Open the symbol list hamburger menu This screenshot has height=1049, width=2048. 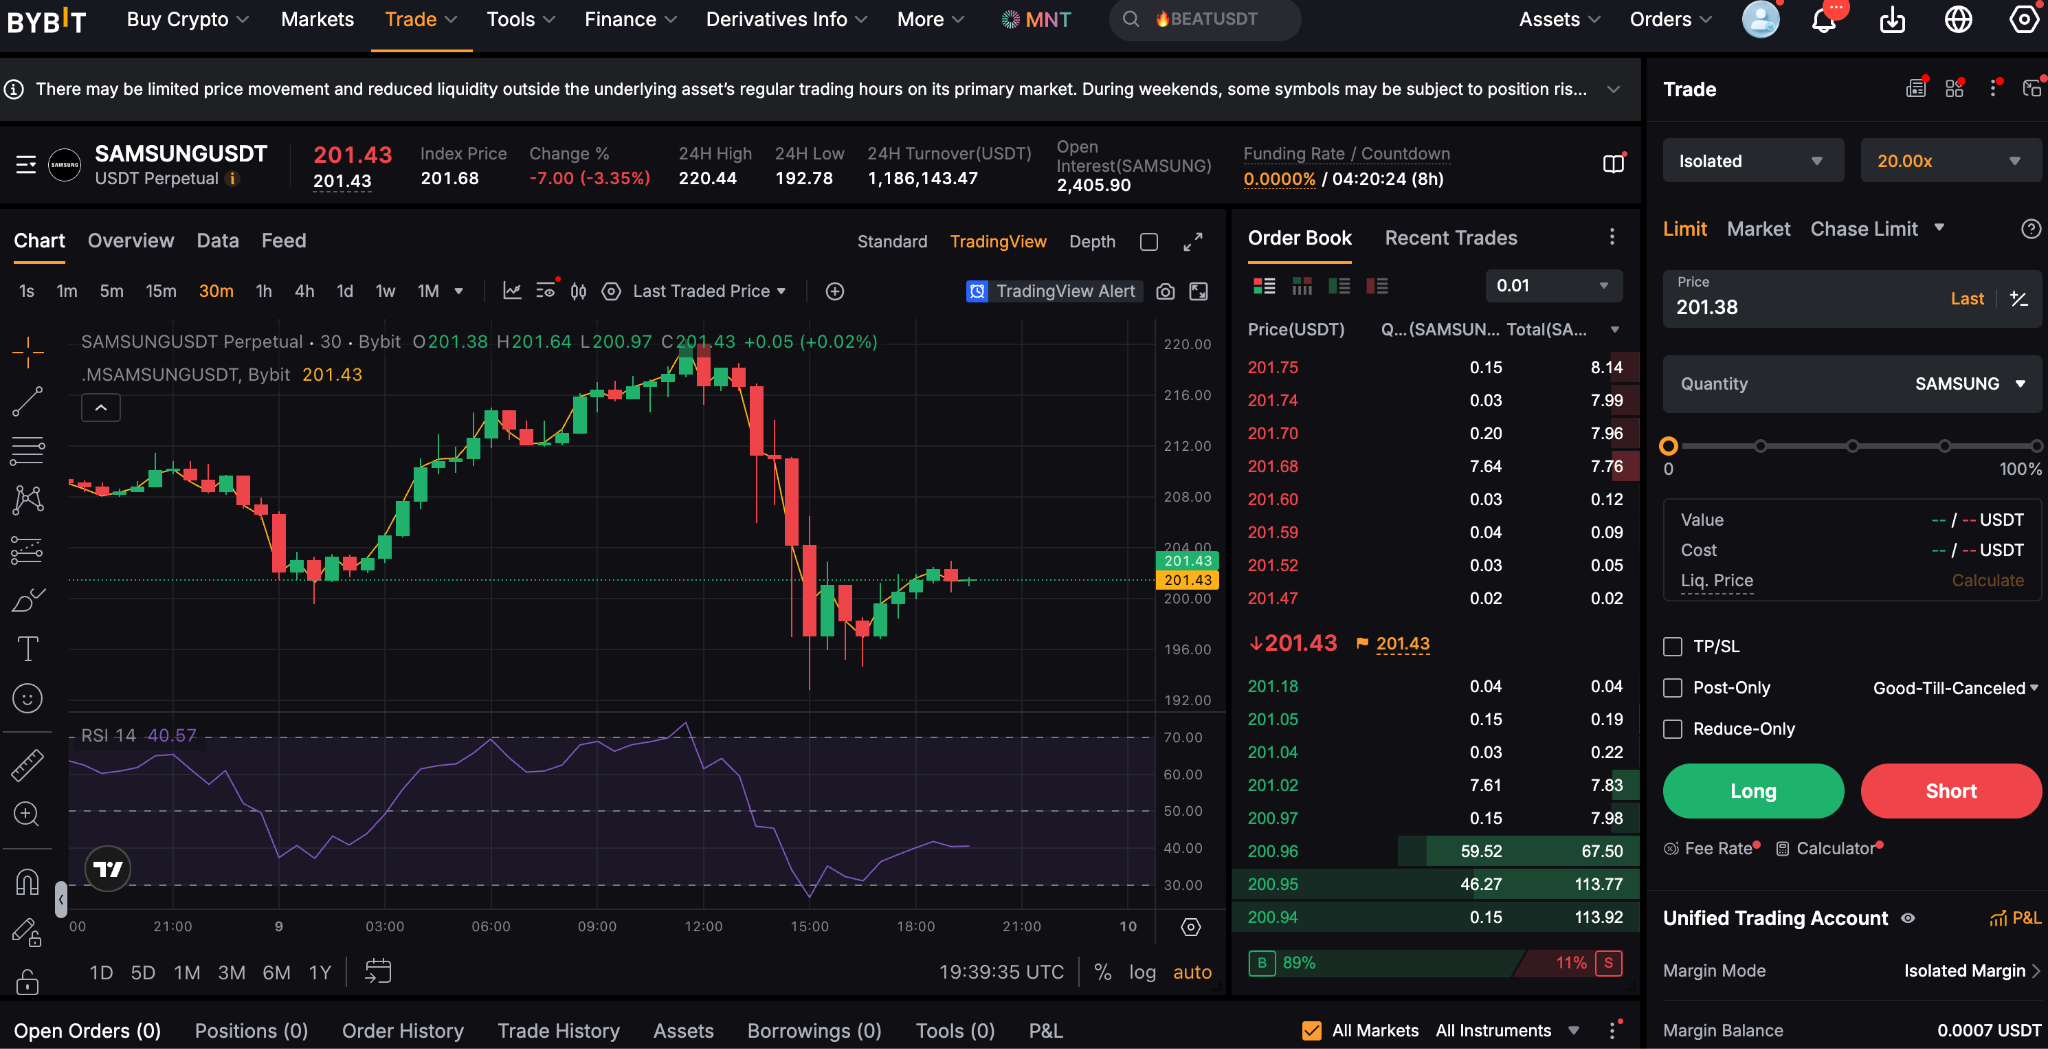(x=26, y=164)
